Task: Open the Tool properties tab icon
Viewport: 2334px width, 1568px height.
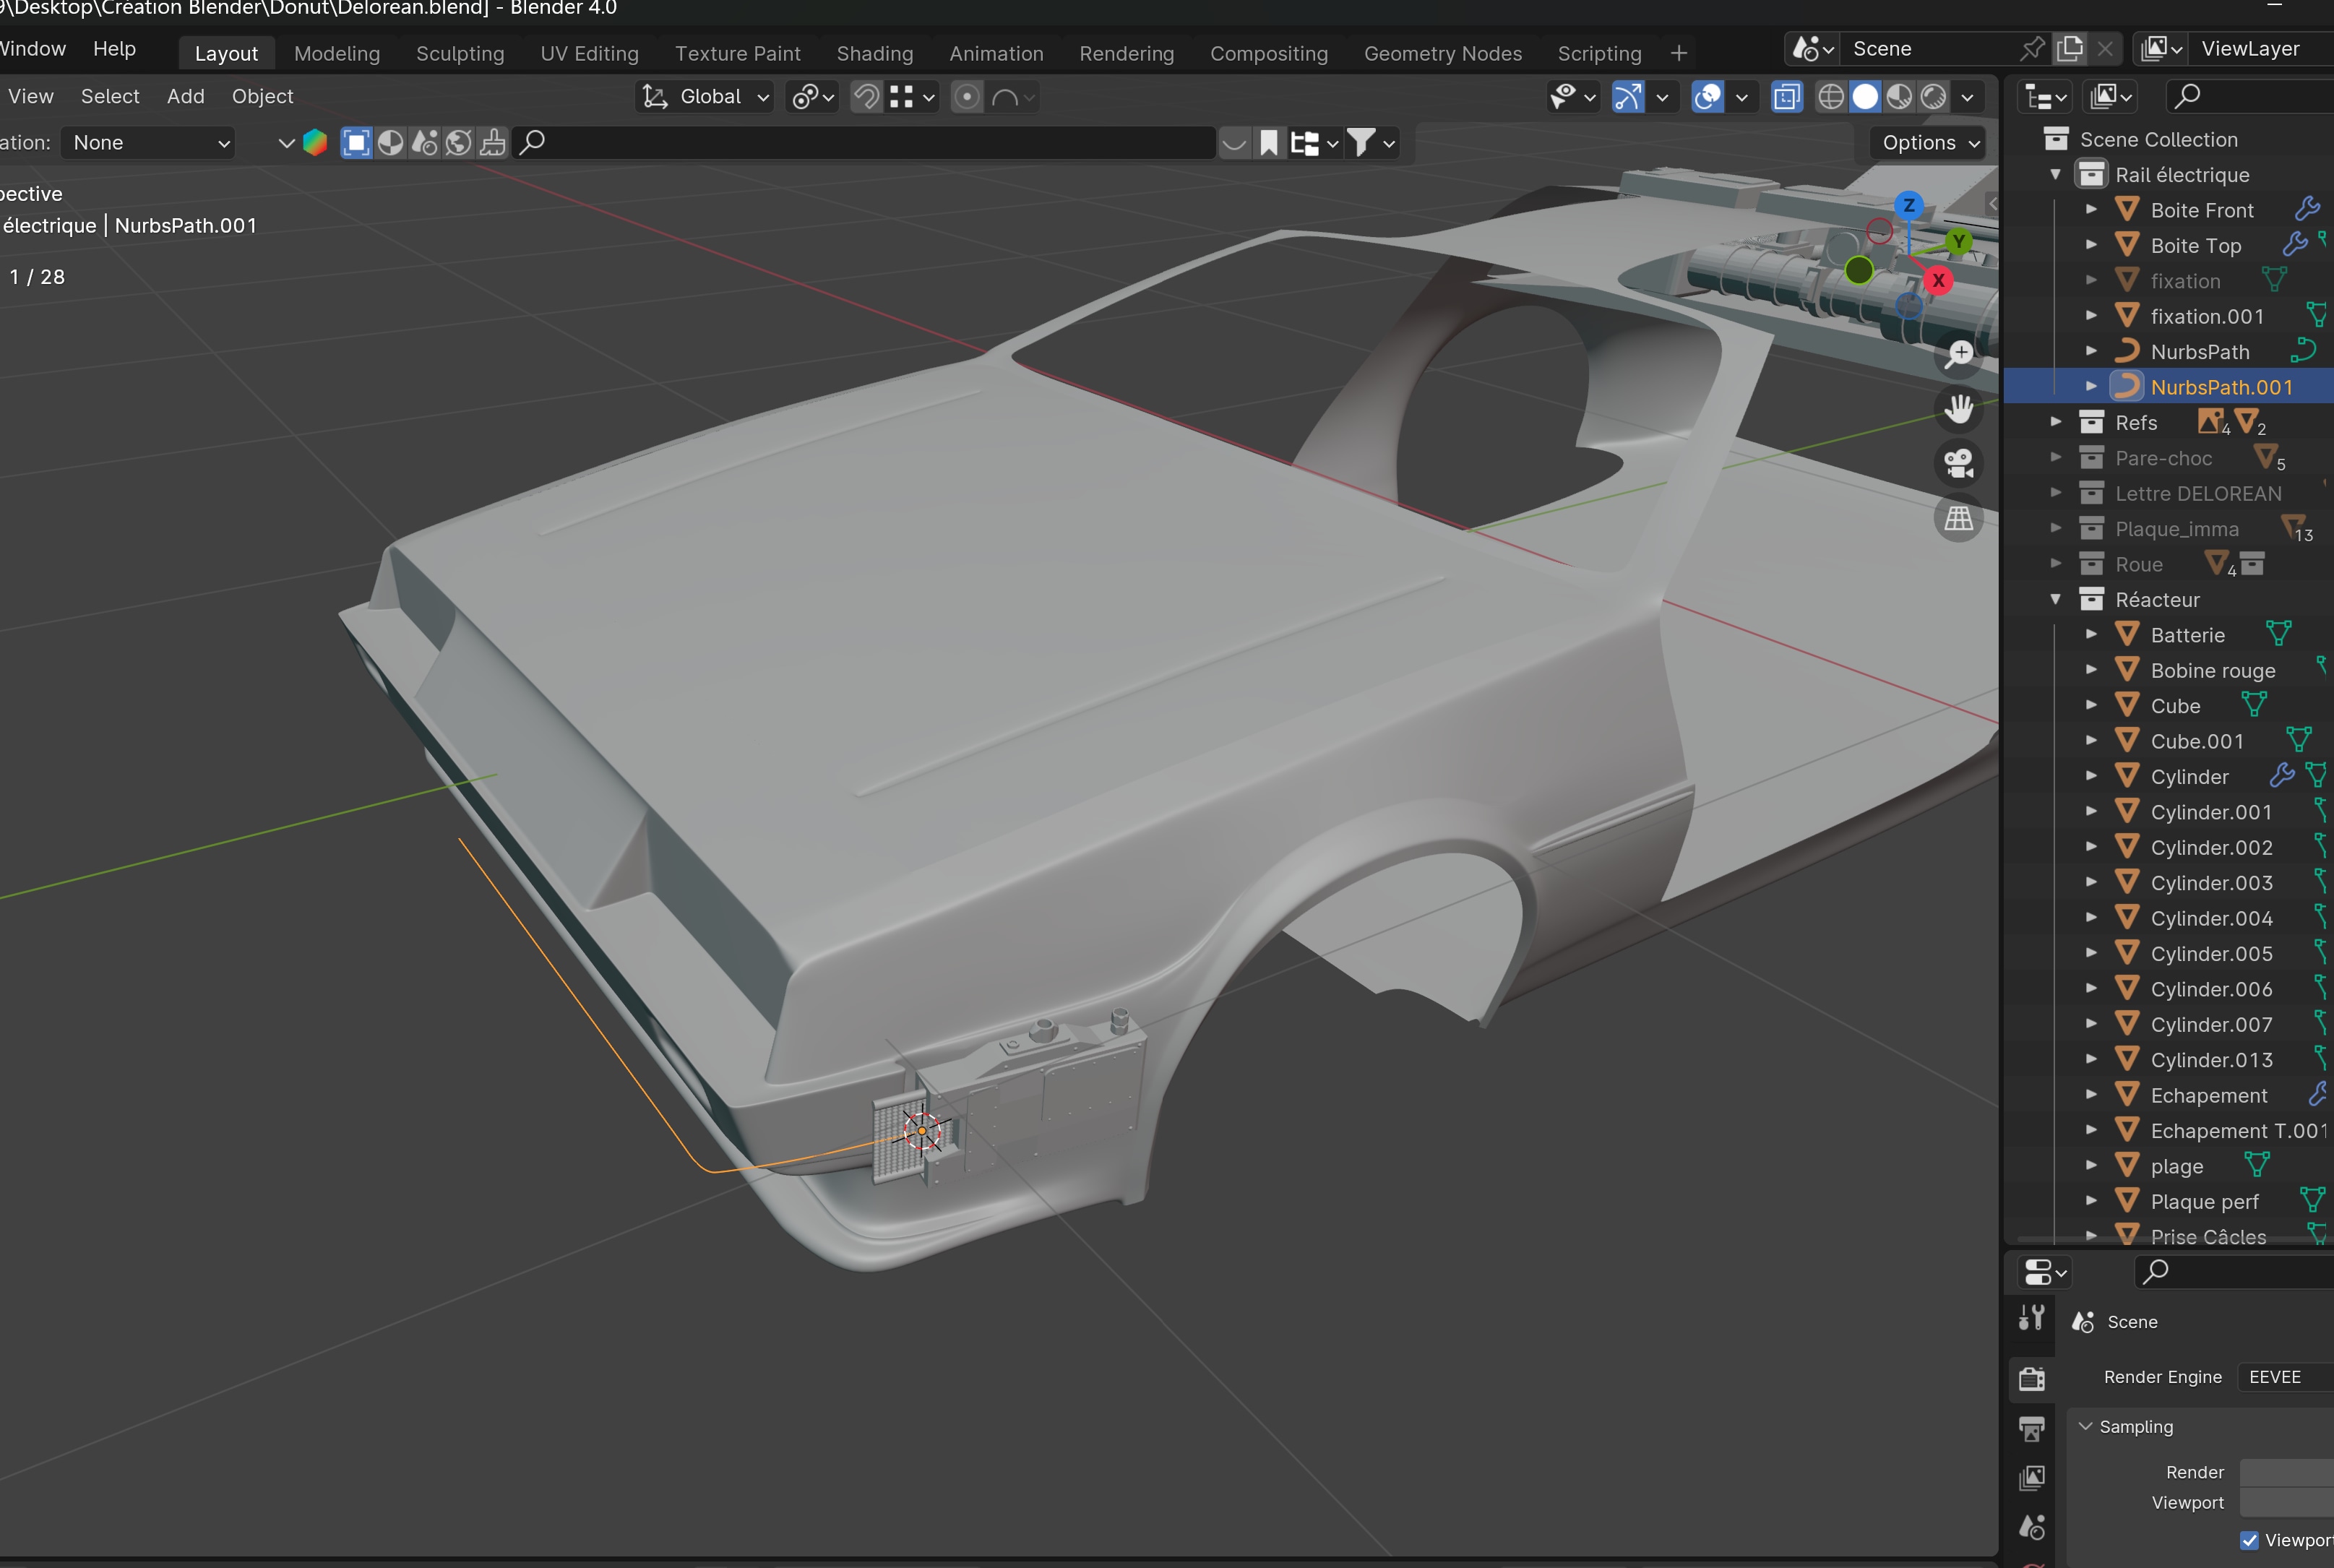Action: pyautogui.click(x=2031, y=1319)
